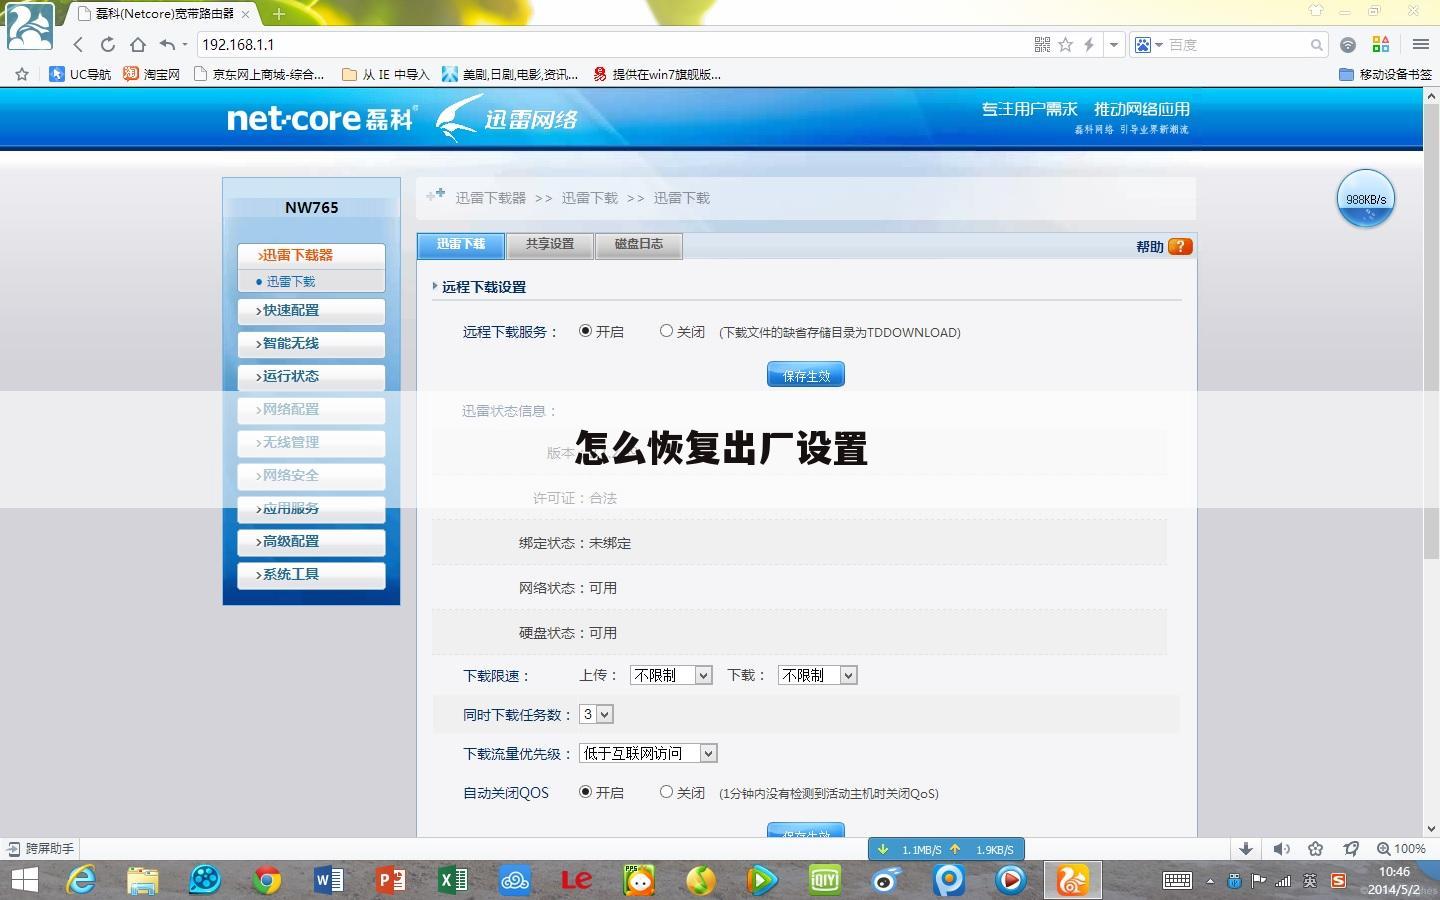Open the 移动设备书签 folder
The width and height of the screenshot is (1440, 900).
tap(1385, 74)
